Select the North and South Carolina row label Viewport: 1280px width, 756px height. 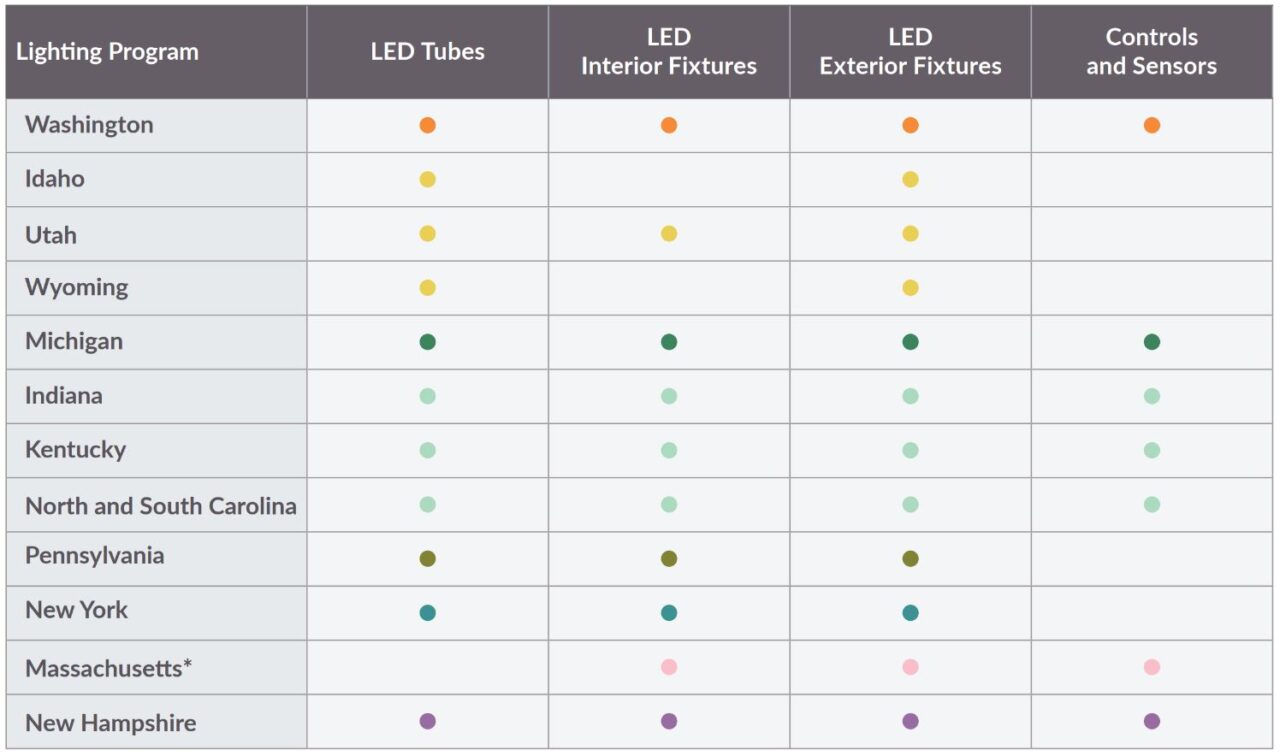(x=161, y=505)
